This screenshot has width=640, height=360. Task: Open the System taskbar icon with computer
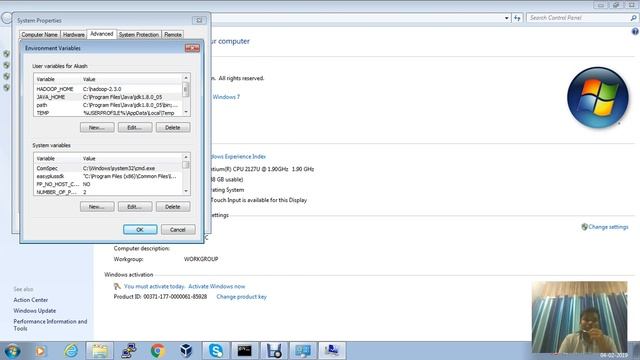[x=332, y=351]
